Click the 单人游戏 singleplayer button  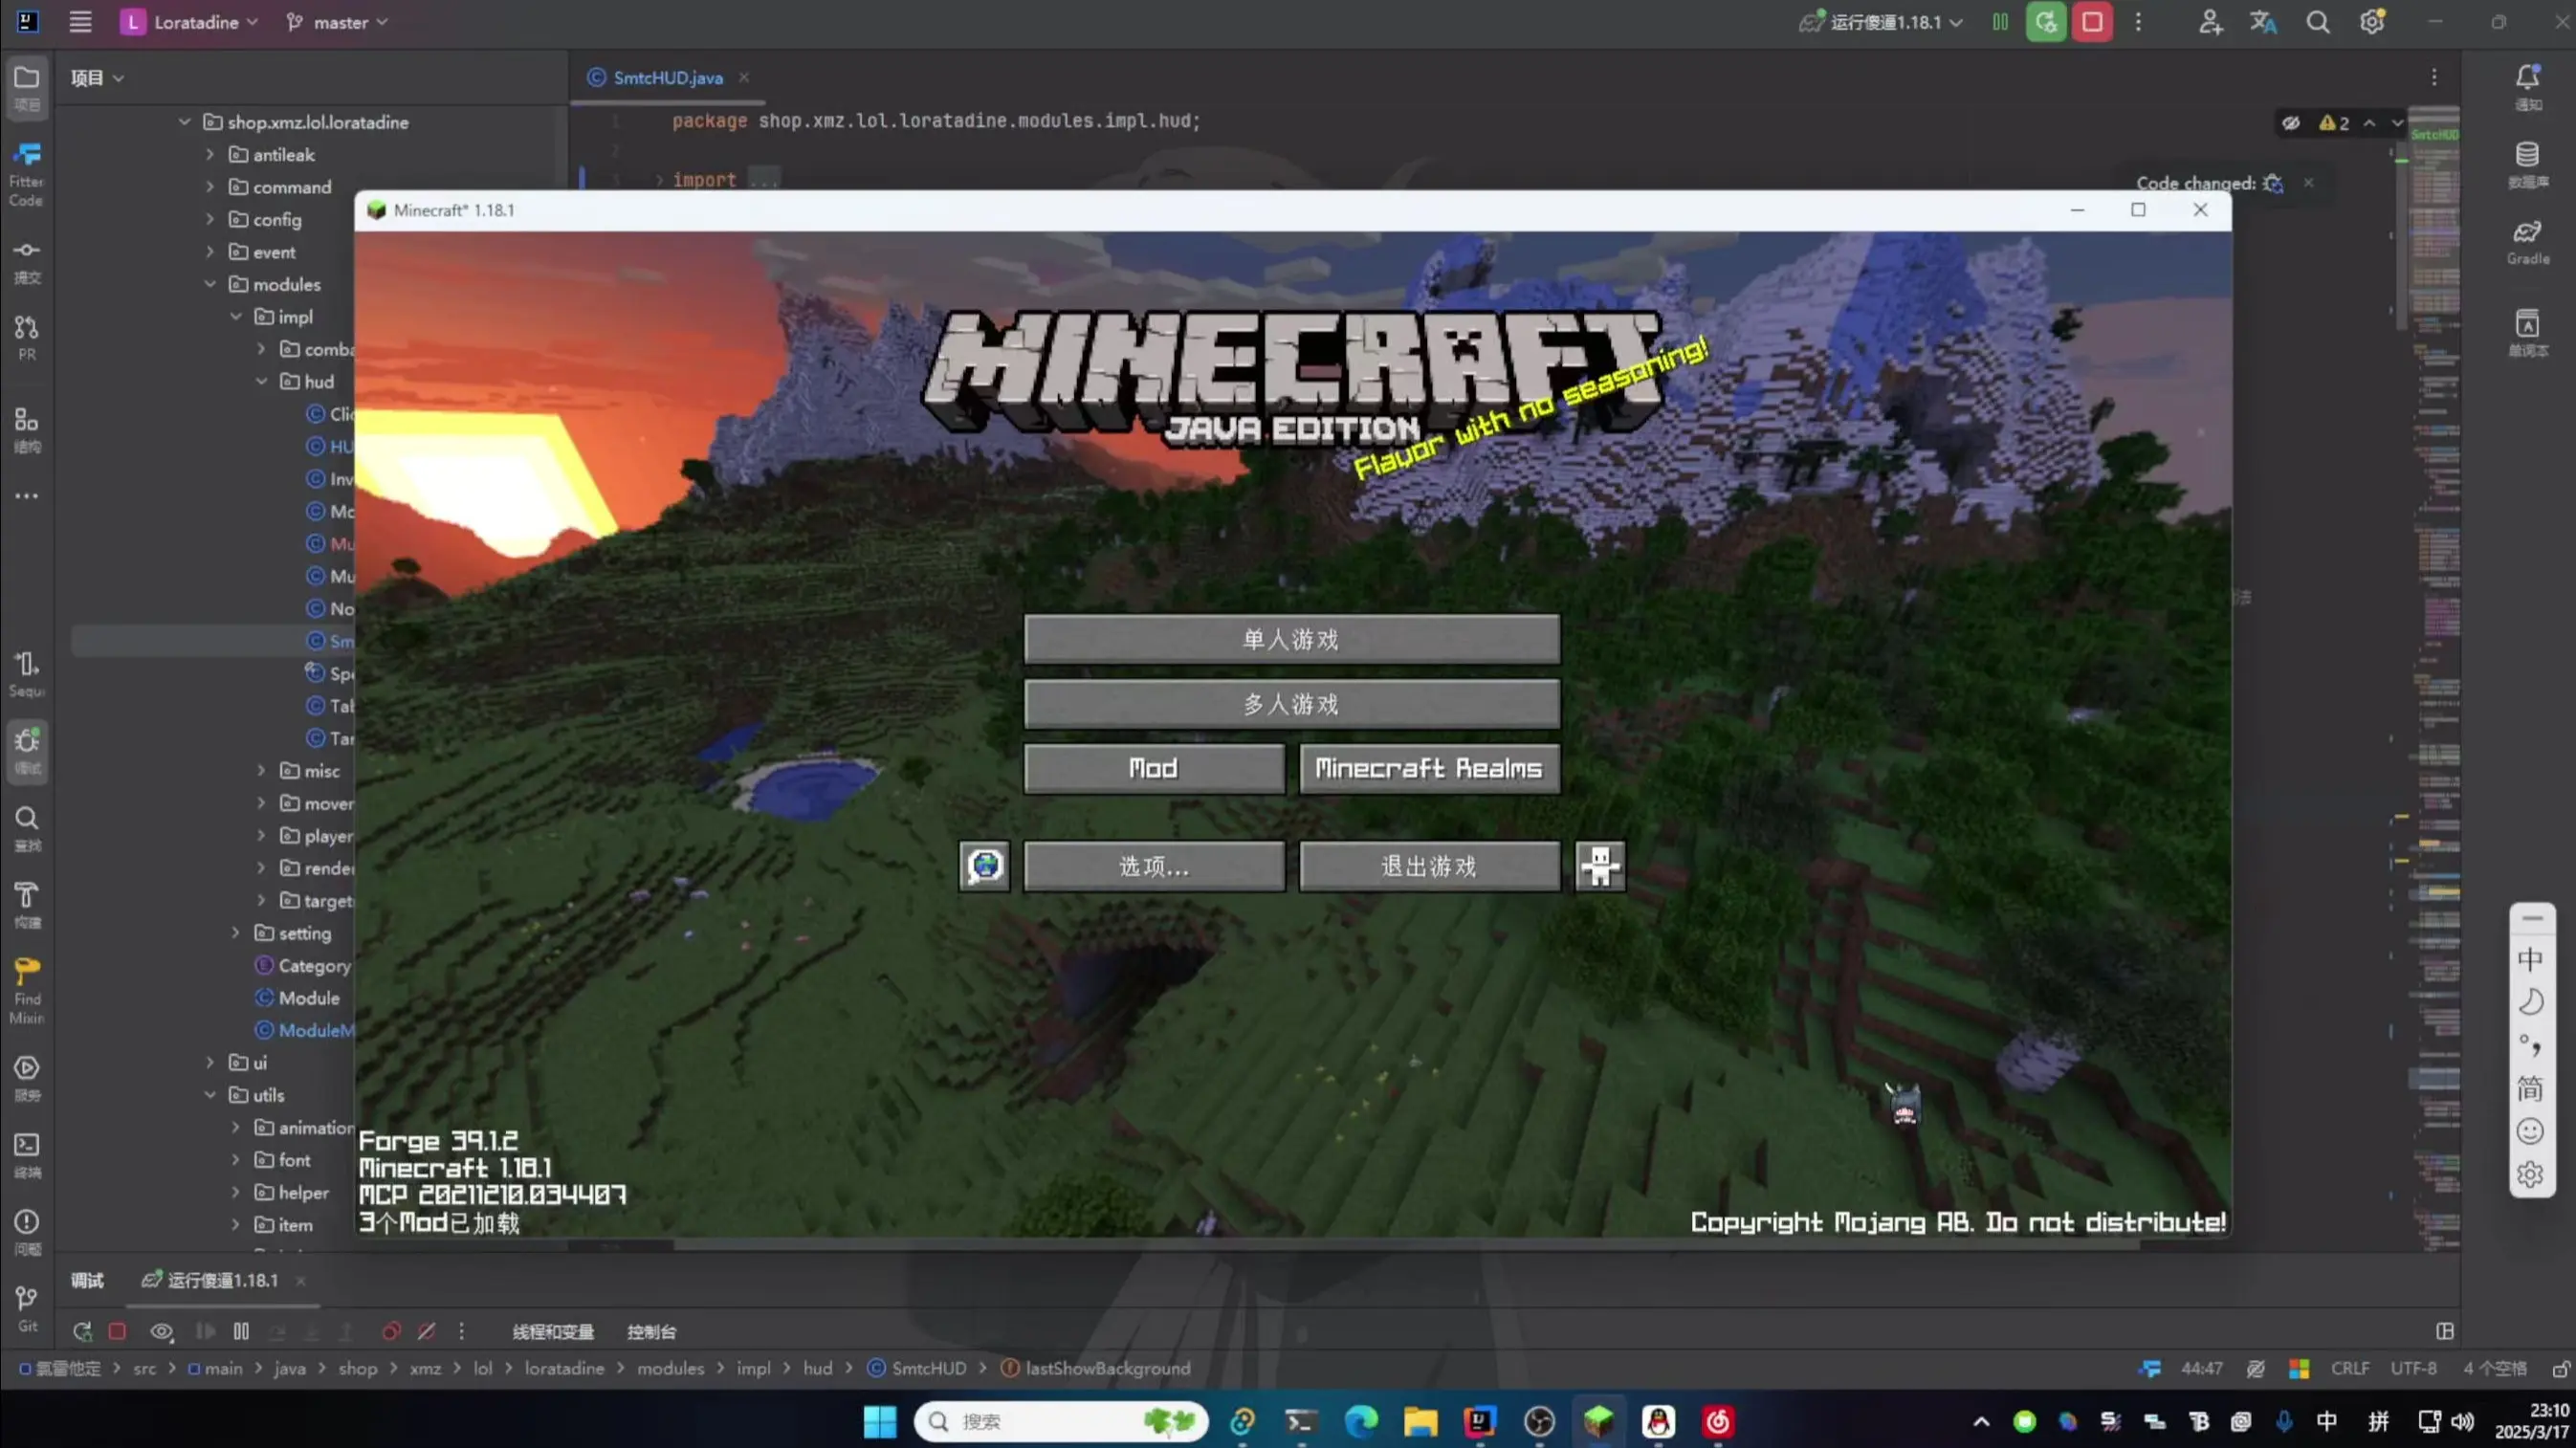pyautogui.click(x=1290, y=639)
